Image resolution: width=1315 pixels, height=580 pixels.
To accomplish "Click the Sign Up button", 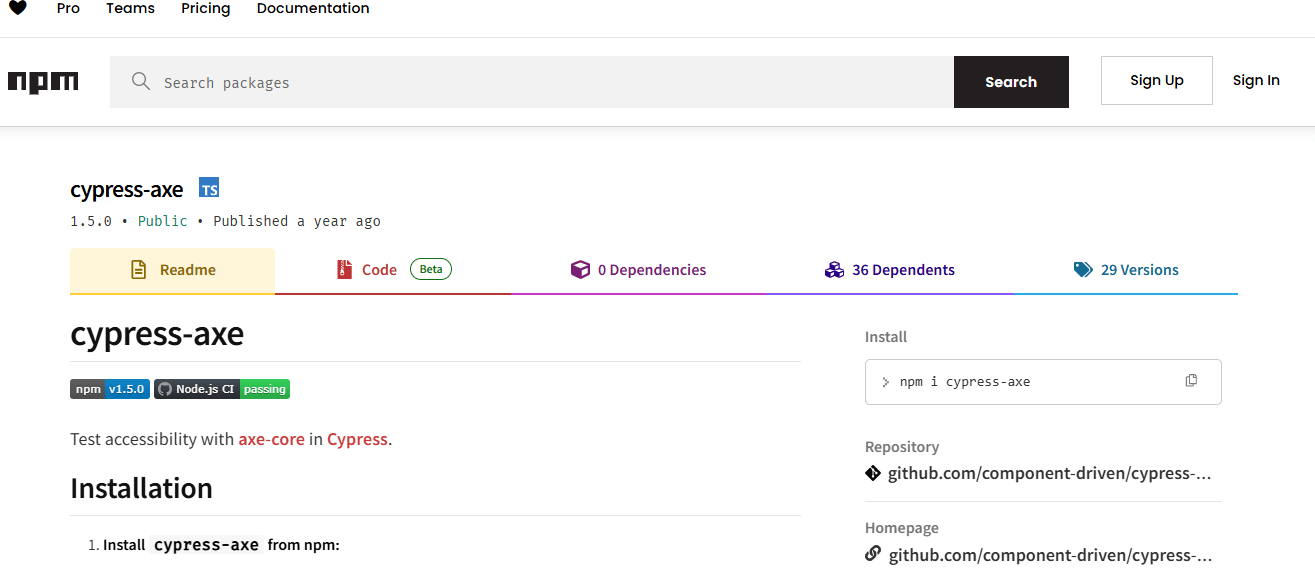I will click(1156, 80).
